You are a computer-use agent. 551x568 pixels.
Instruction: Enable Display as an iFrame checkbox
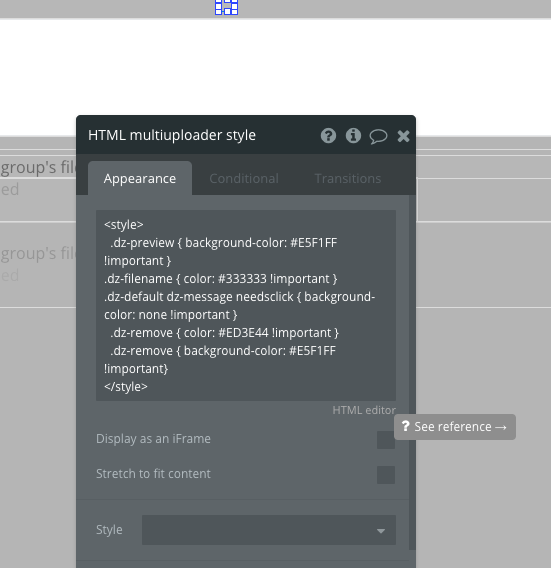[386, 439]
